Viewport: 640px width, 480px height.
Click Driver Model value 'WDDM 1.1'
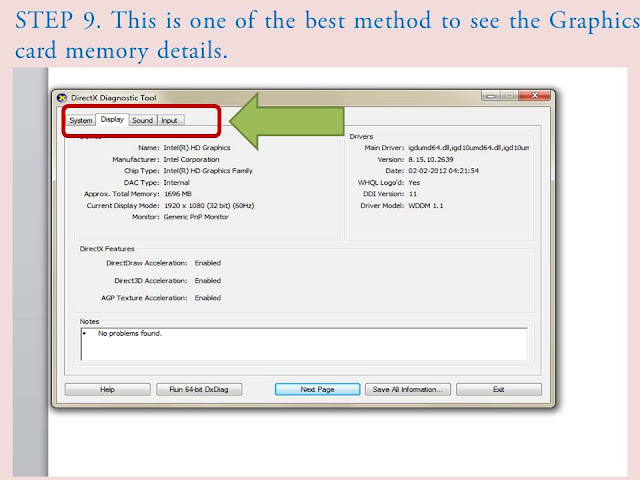click(425, 206)
